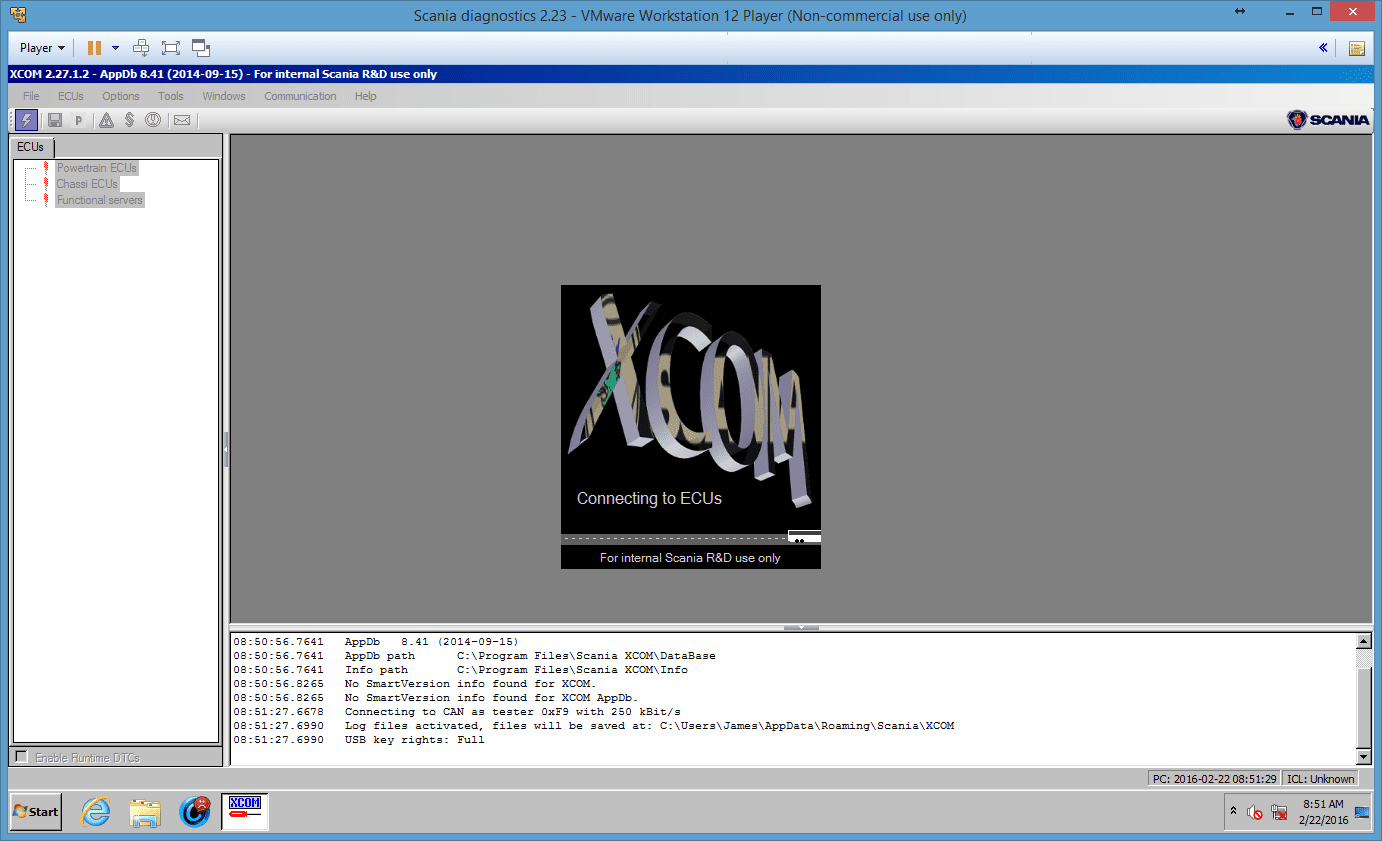Click the floppy disk save icon
This screenshot has height=841, width=1382.
(55, 120)
